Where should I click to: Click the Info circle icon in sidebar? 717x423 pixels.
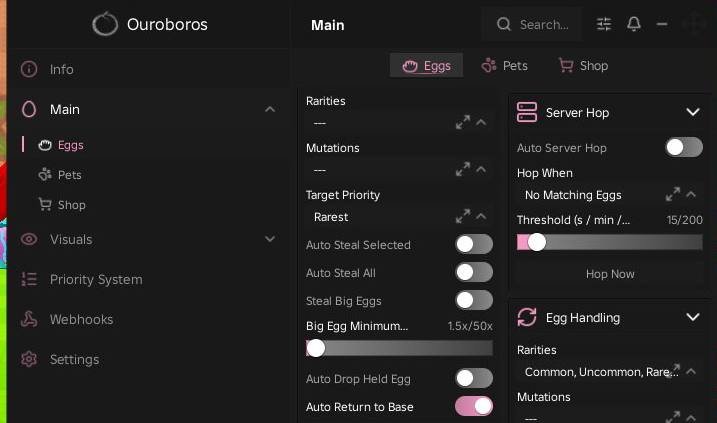(29, 69)
